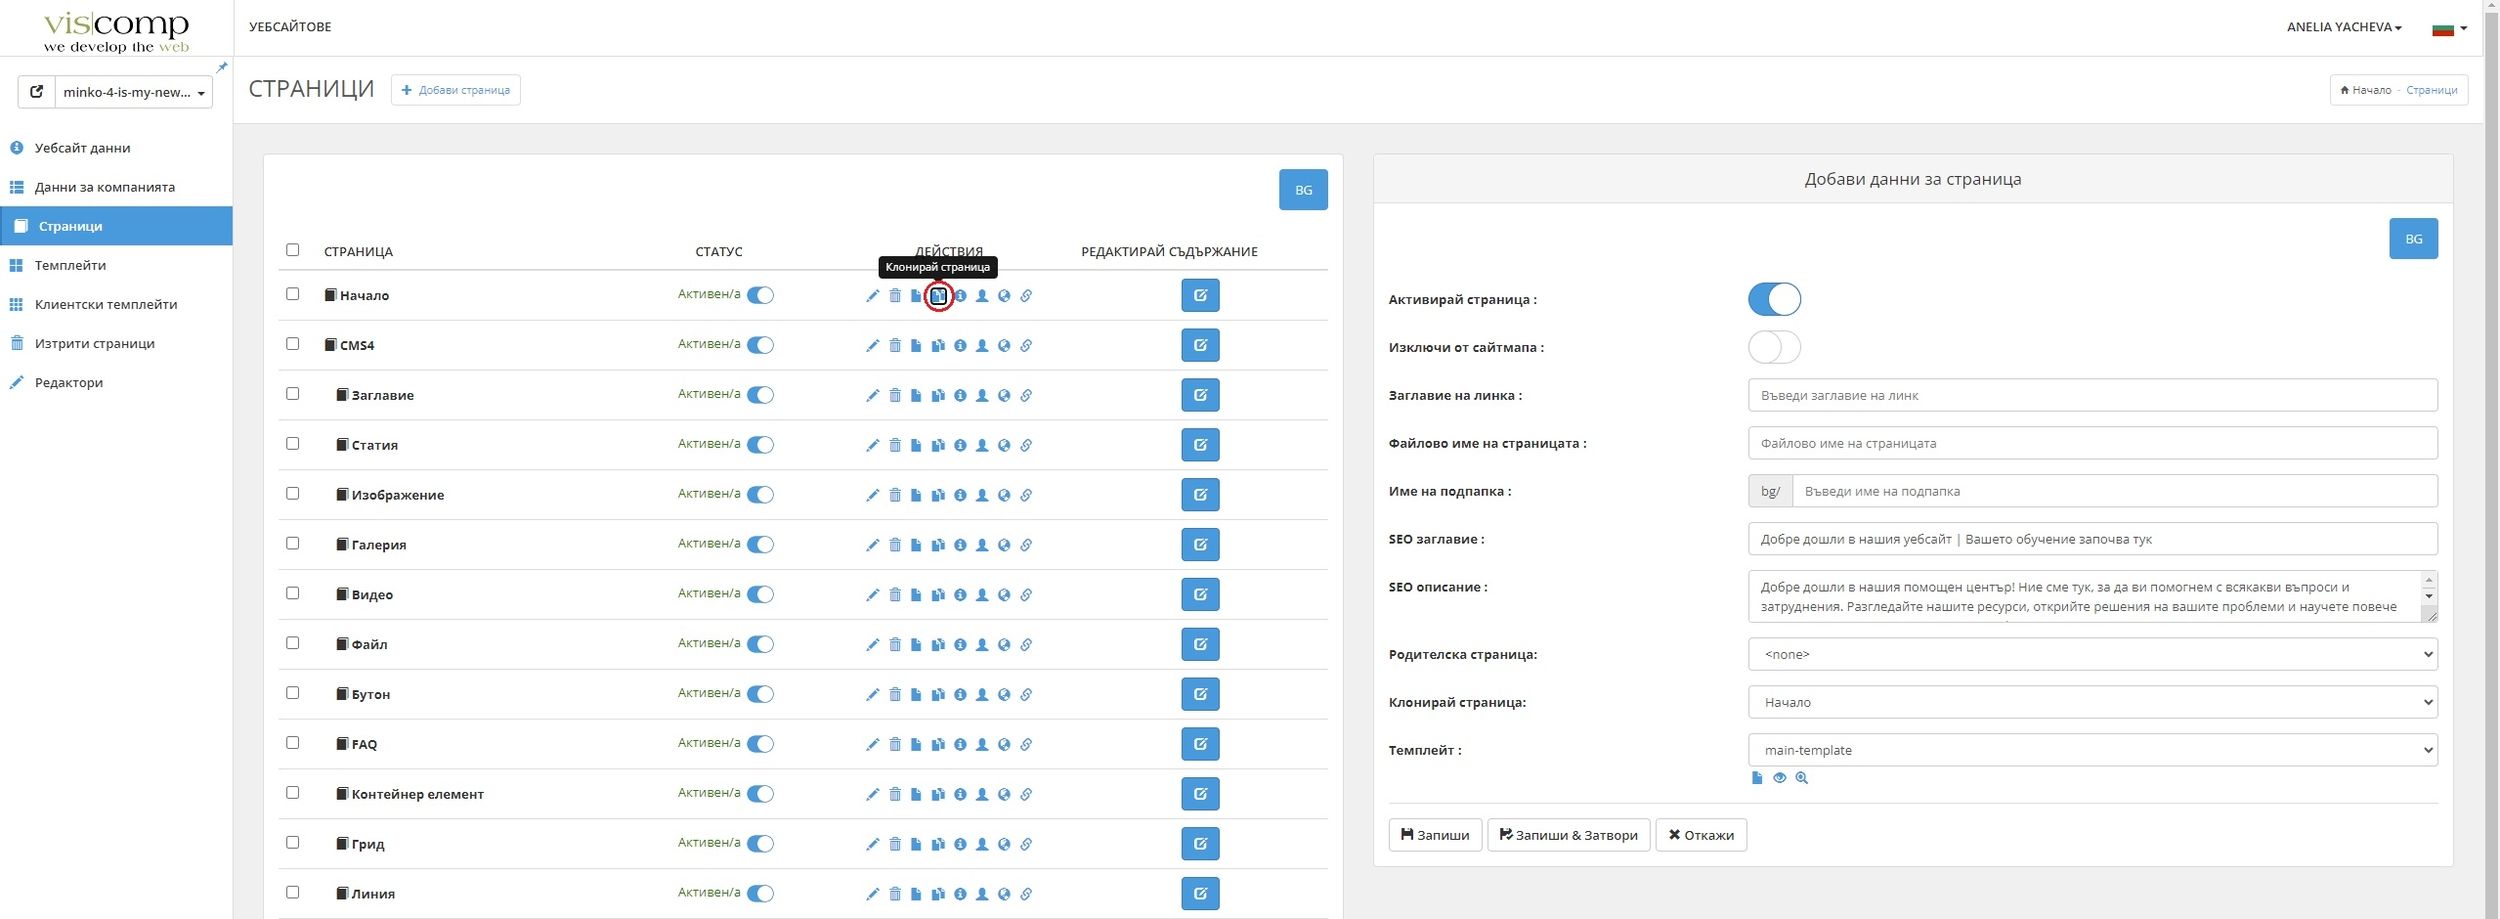Go to Изтрити страници in sidebar
This screenshot has width=2500, height=919.
(94, 343)
